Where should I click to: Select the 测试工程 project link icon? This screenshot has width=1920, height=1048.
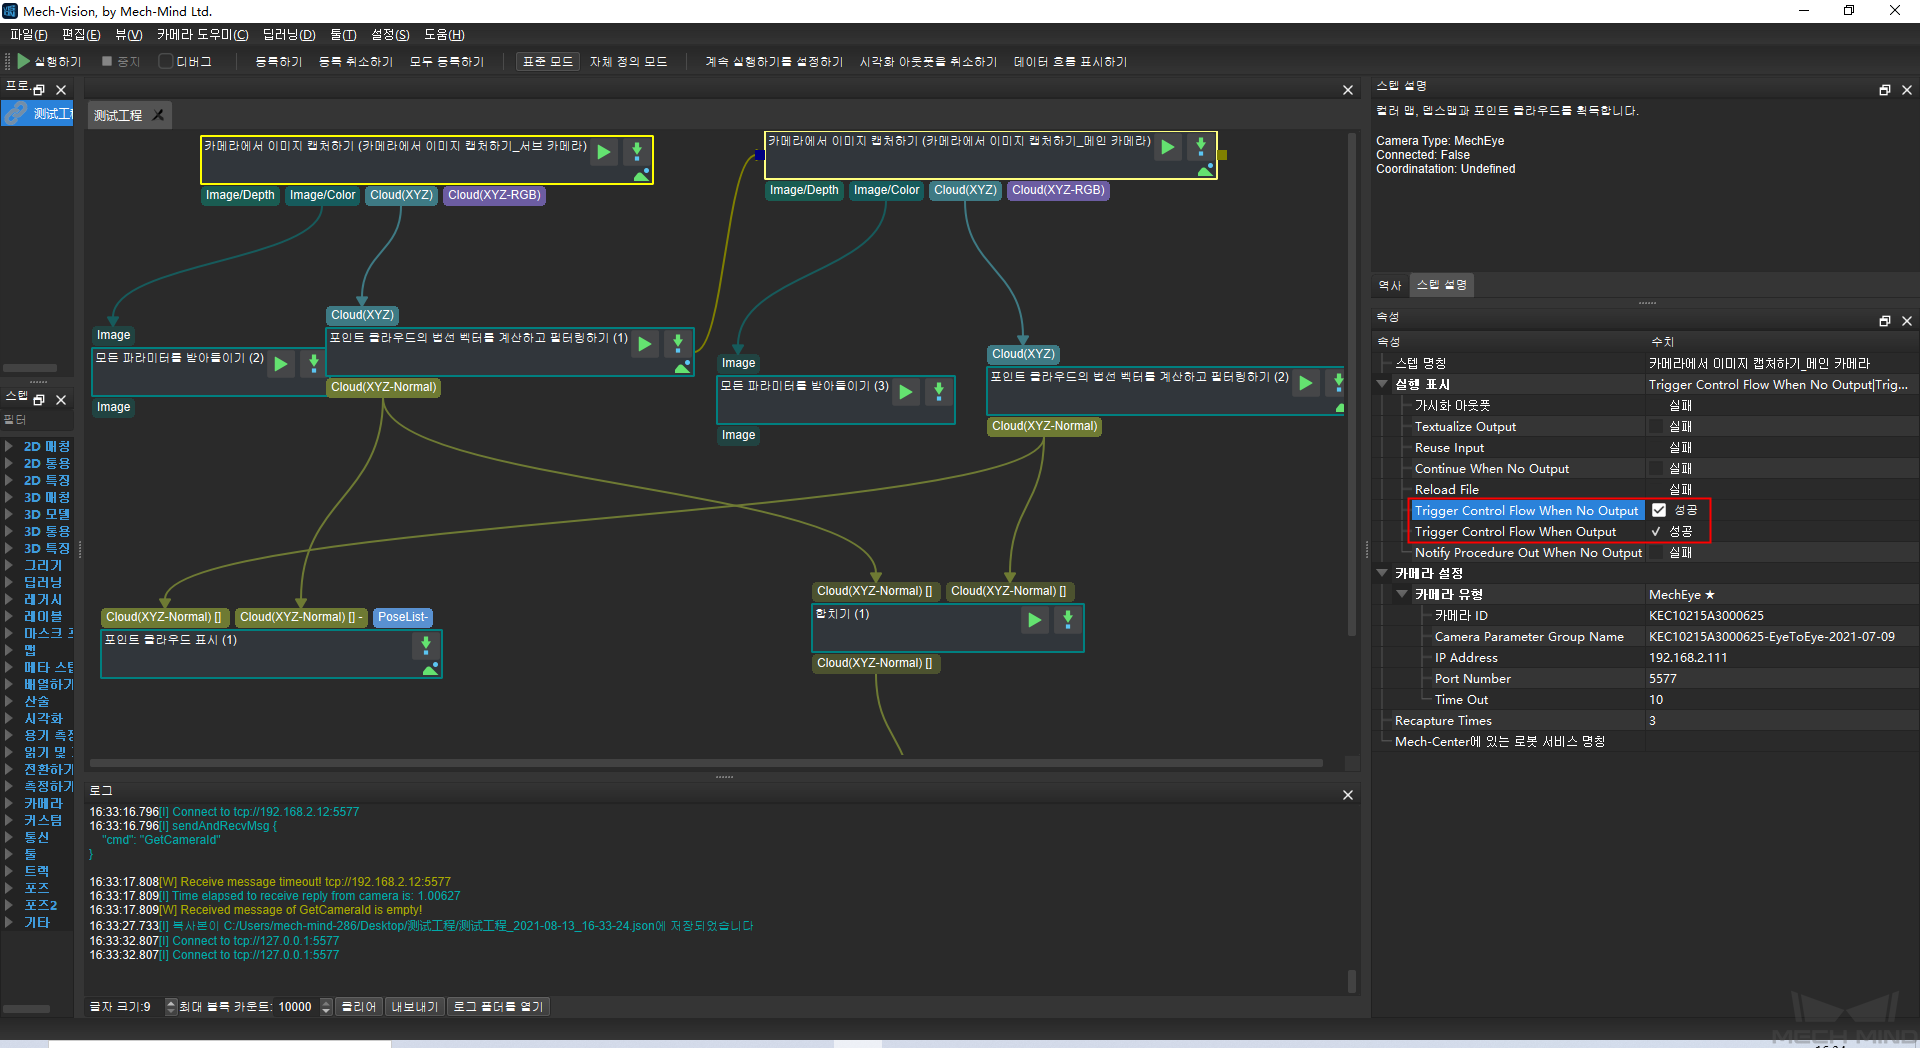pos(15,113)
